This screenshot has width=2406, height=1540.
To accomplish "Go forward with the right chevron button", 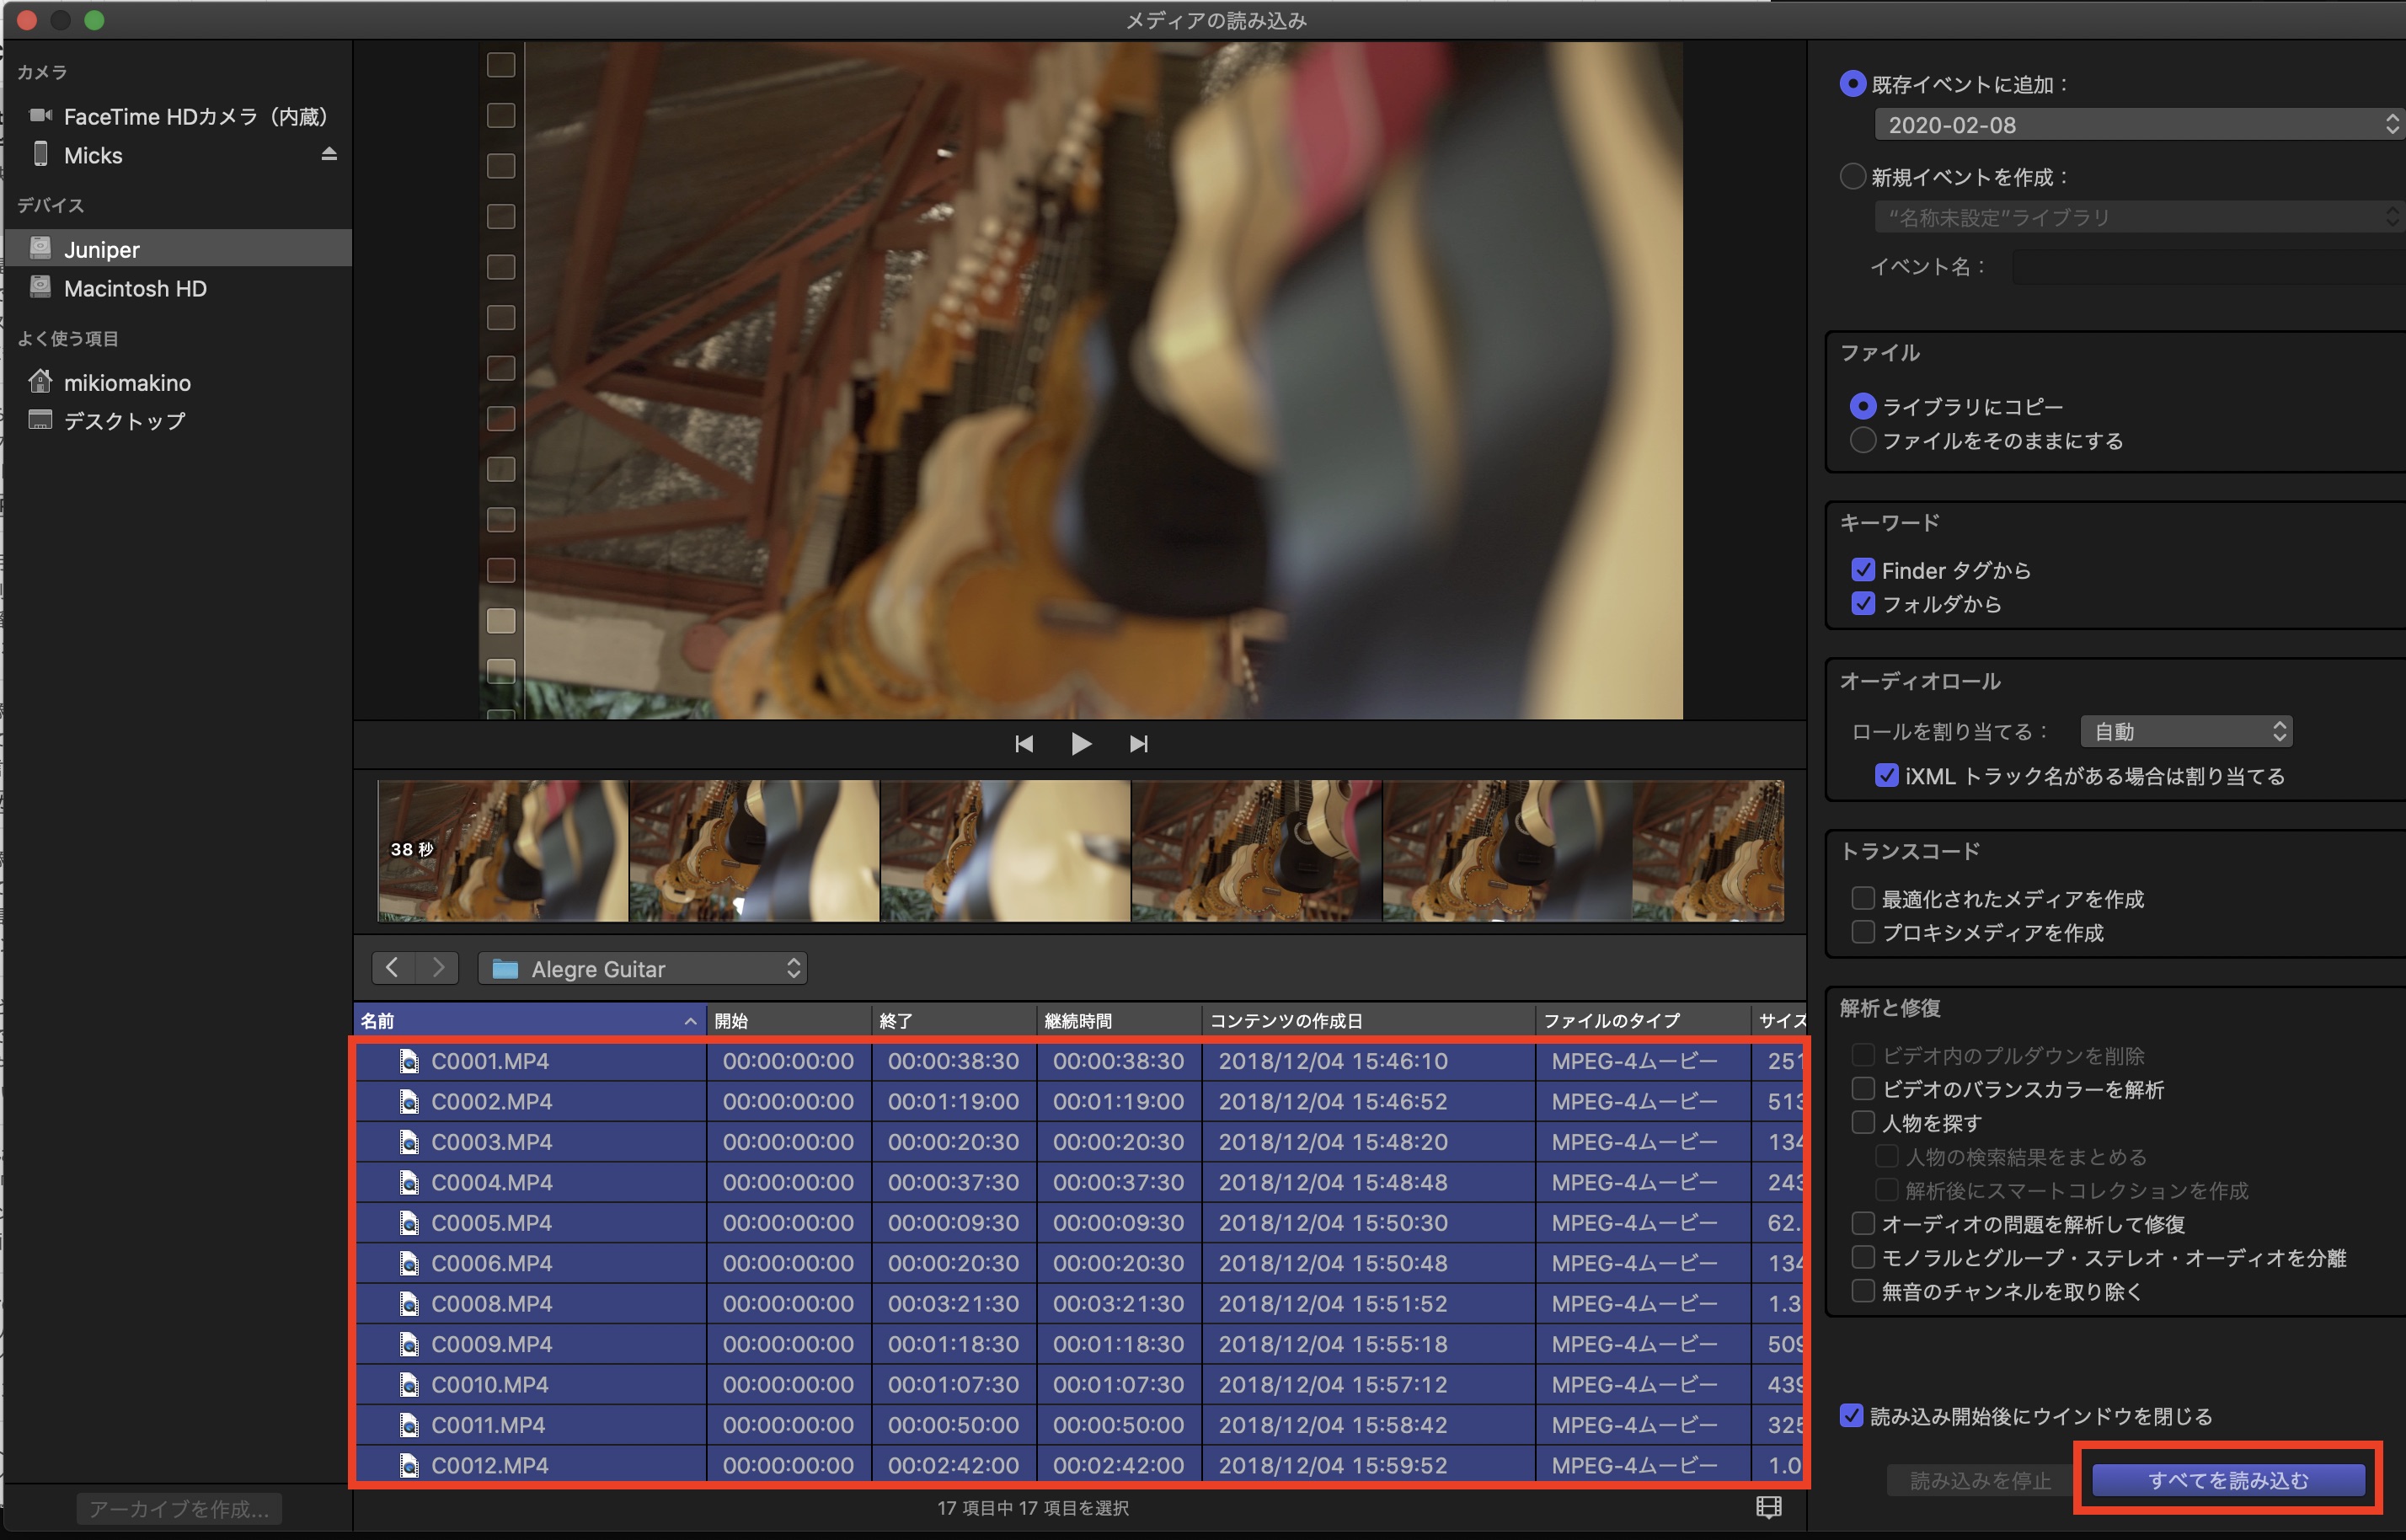I will tap(438, 968).
